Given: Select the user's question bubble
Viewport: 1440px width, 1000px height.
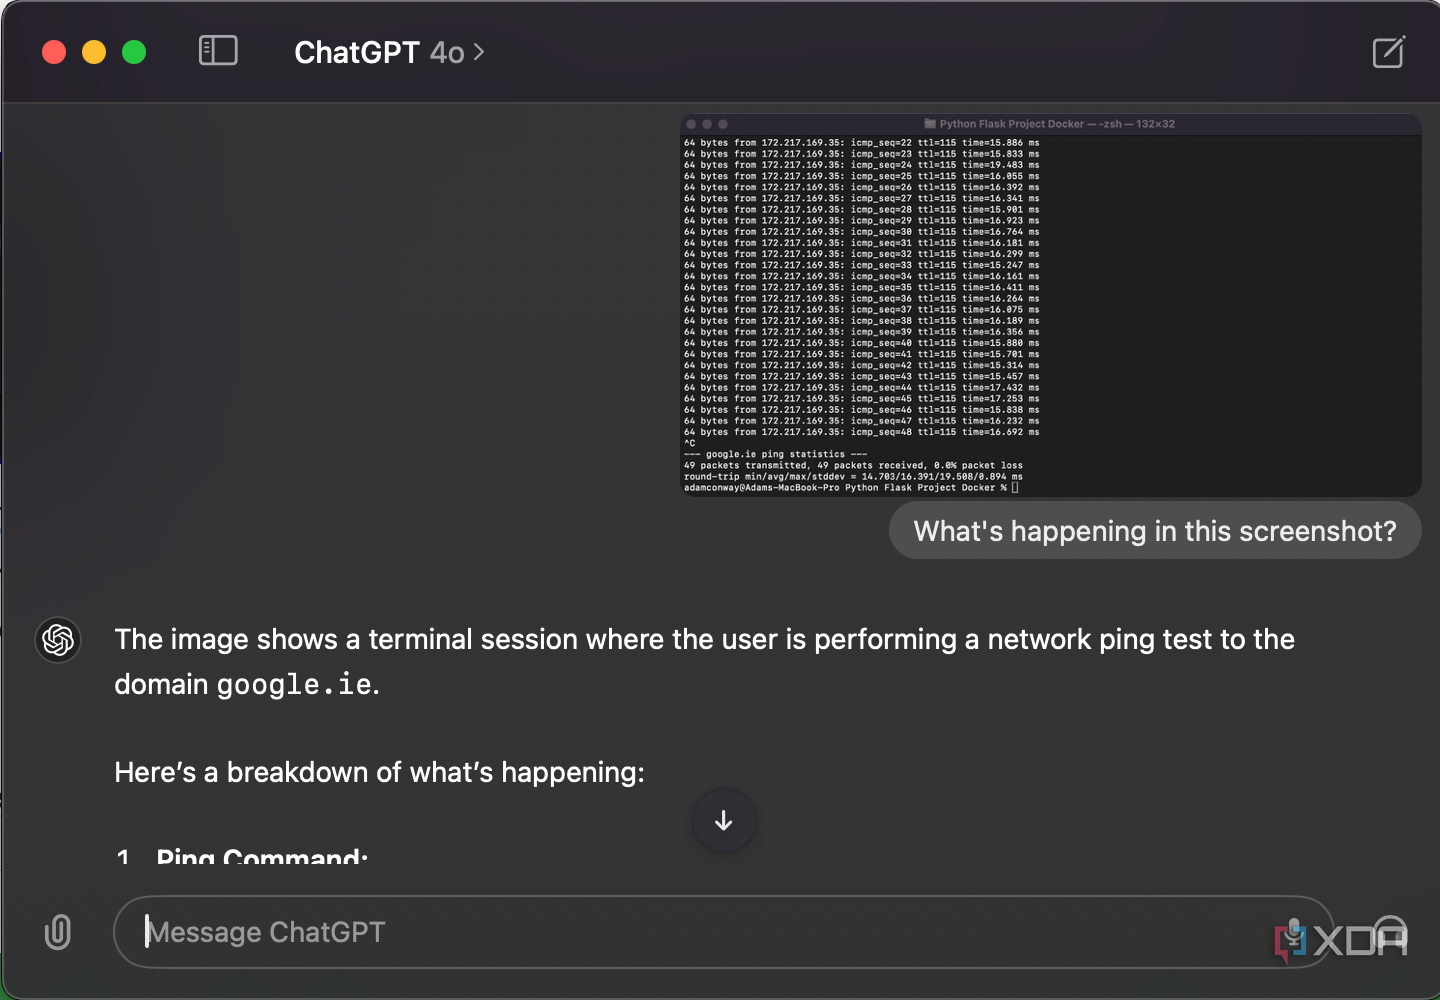Looking at the screenshot, I should (1154, 531).
